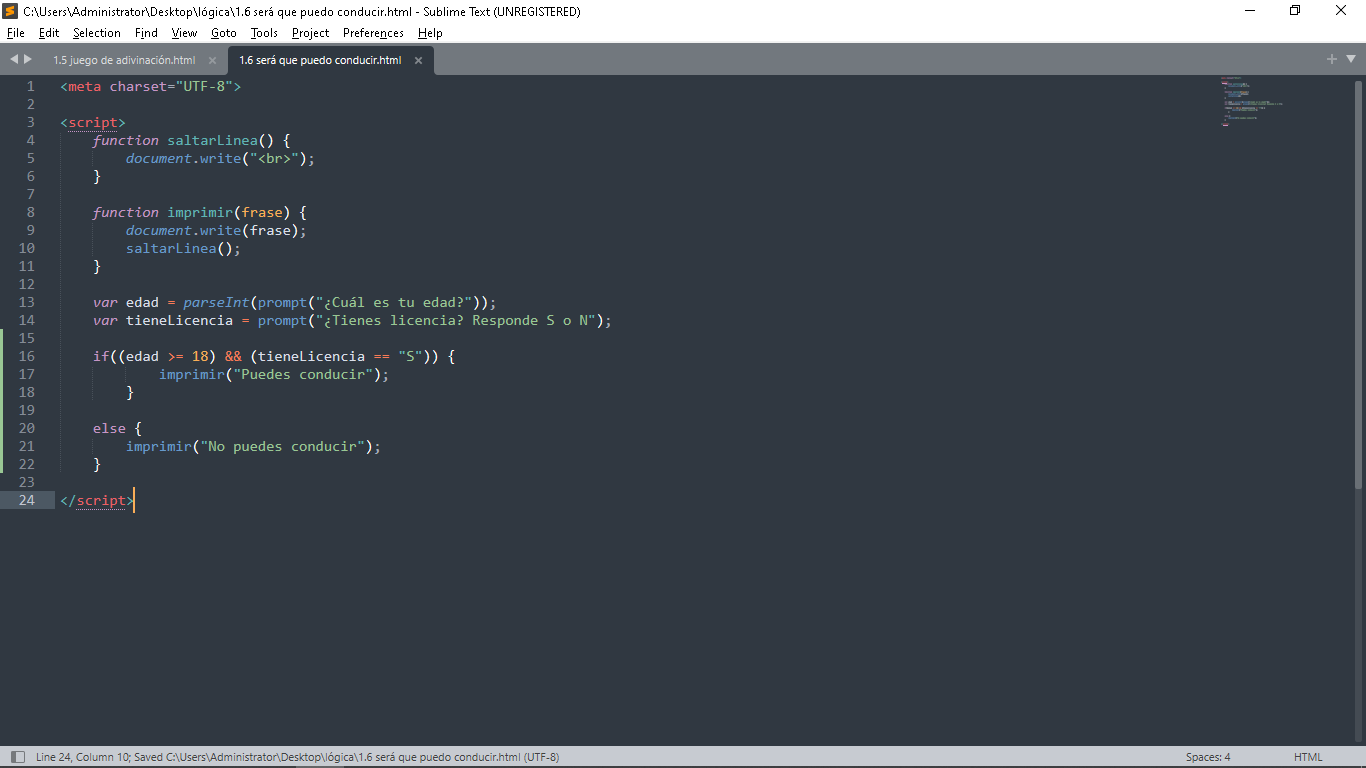Go to previous tab with left arrow
The height and width of the screenshot is (768, 1366).
[14, 59]
